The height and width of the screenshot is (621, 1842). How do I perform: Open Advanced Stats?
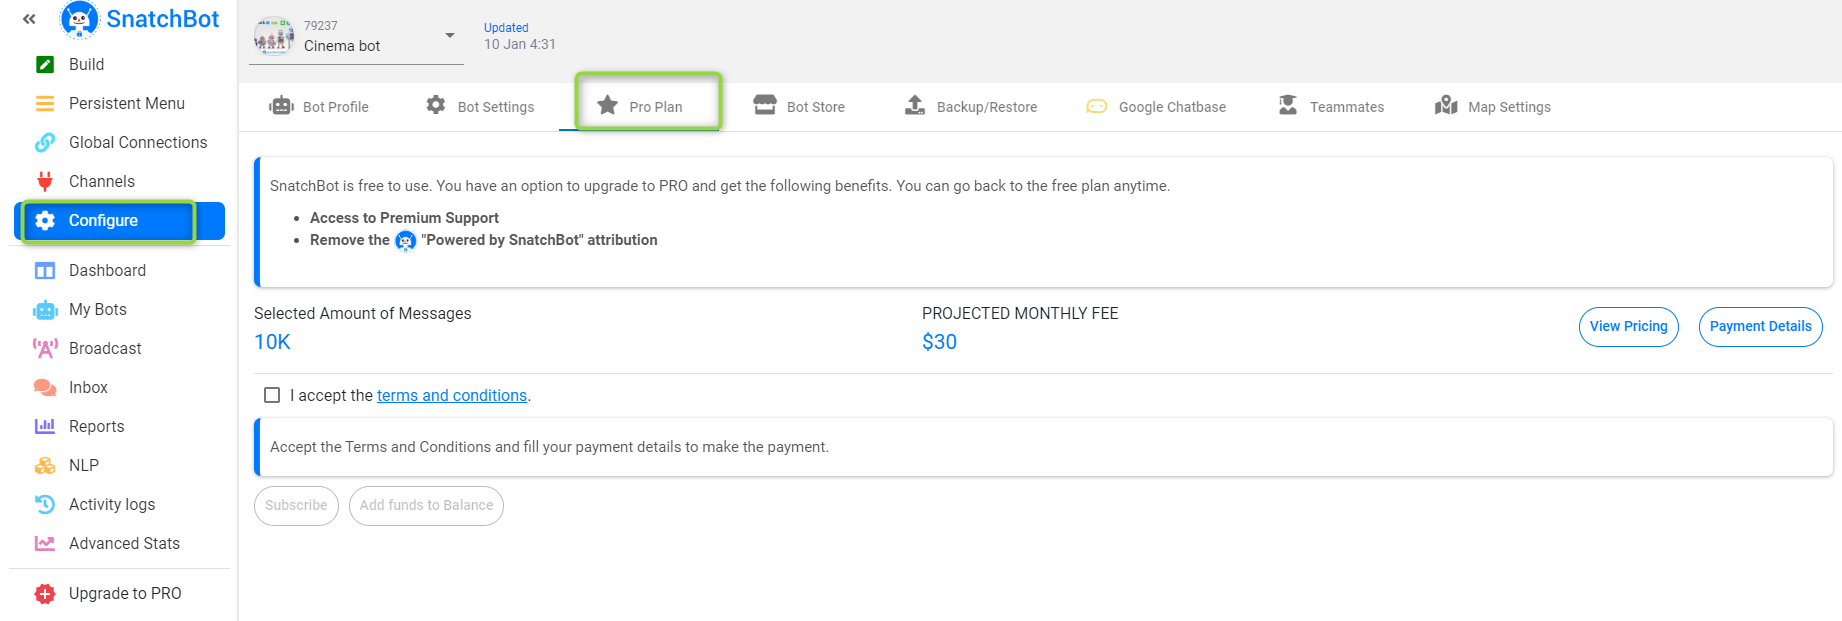pyautogui.click(x=120, y=543)
